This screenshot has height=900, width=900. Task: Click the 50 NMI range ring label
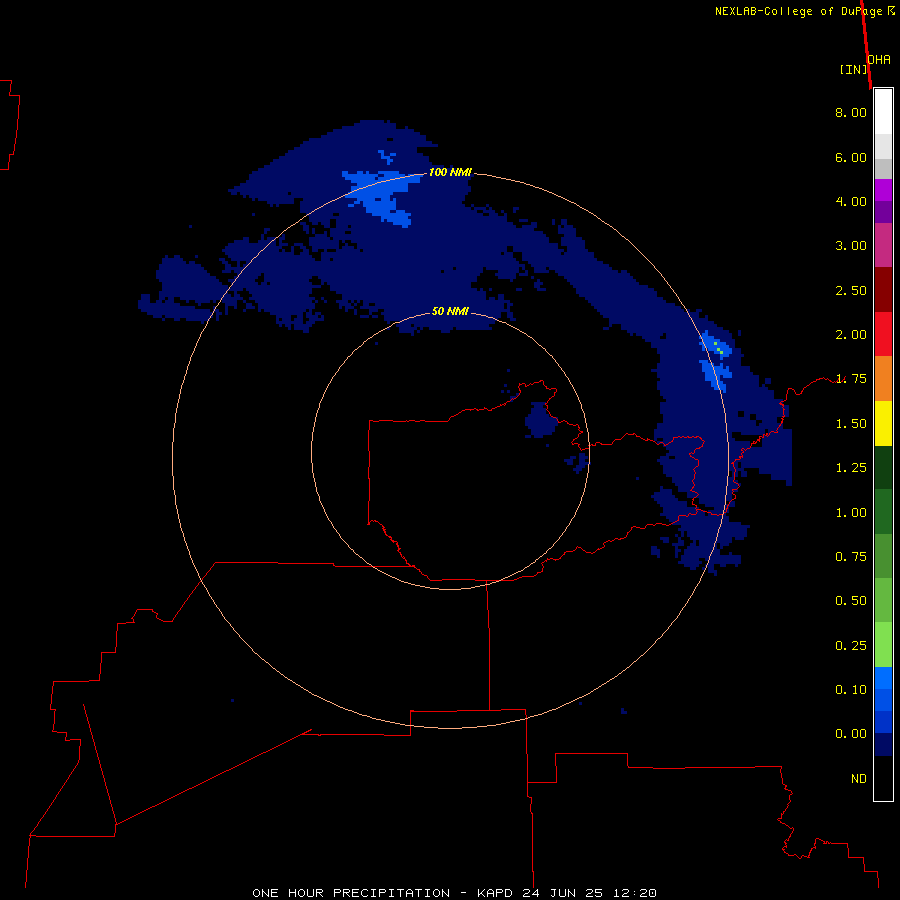(x=450, y=312)
